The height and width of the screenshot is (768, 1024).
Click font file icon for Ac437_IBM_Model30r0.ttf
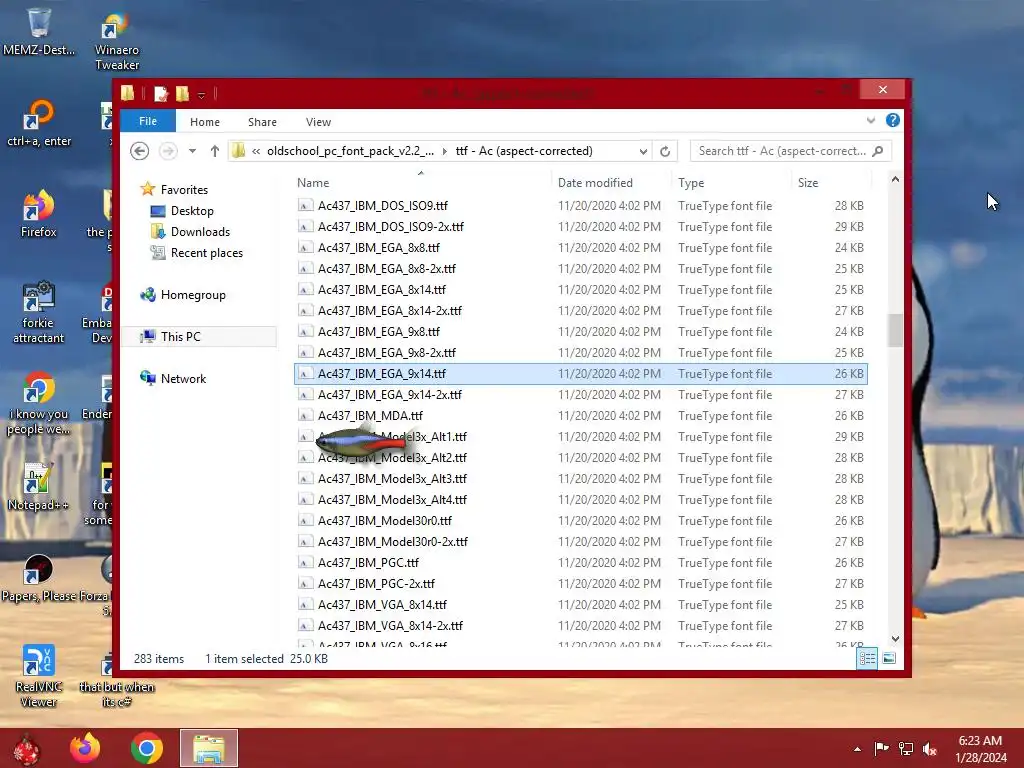coord(305,520)
